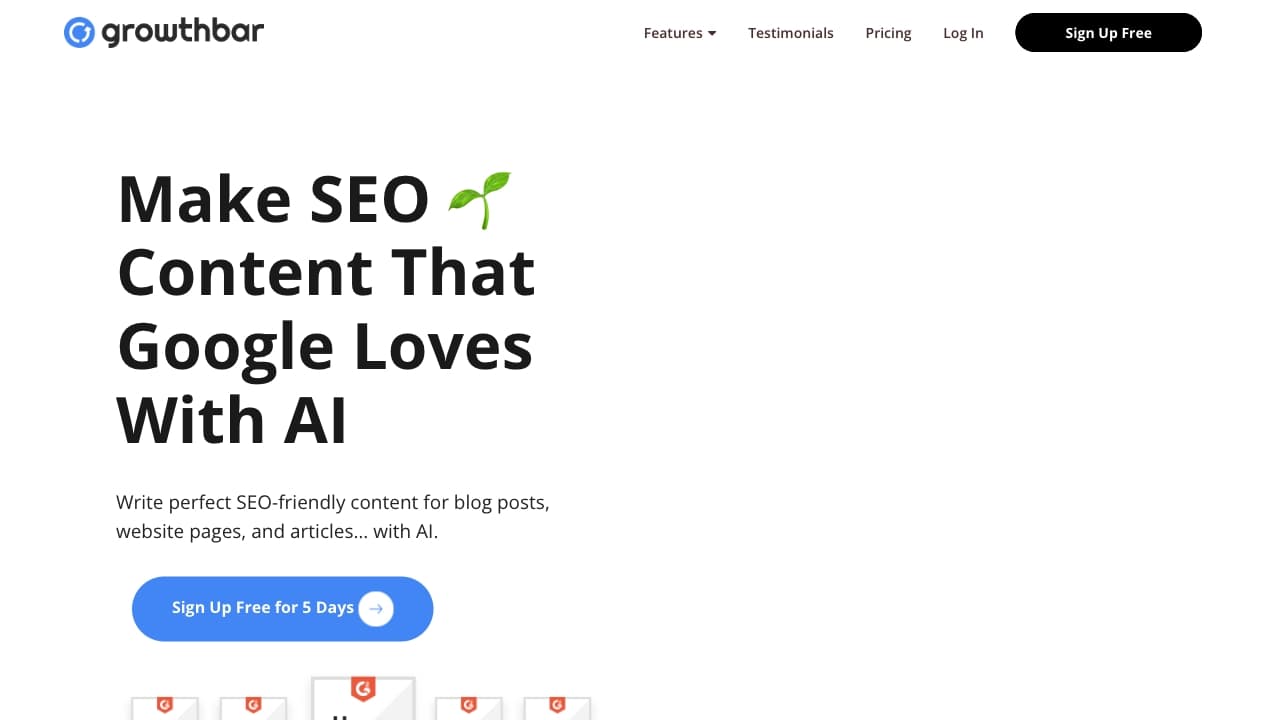Open the Pricing navigation item
1280x720 pixels.
point(888,33)
